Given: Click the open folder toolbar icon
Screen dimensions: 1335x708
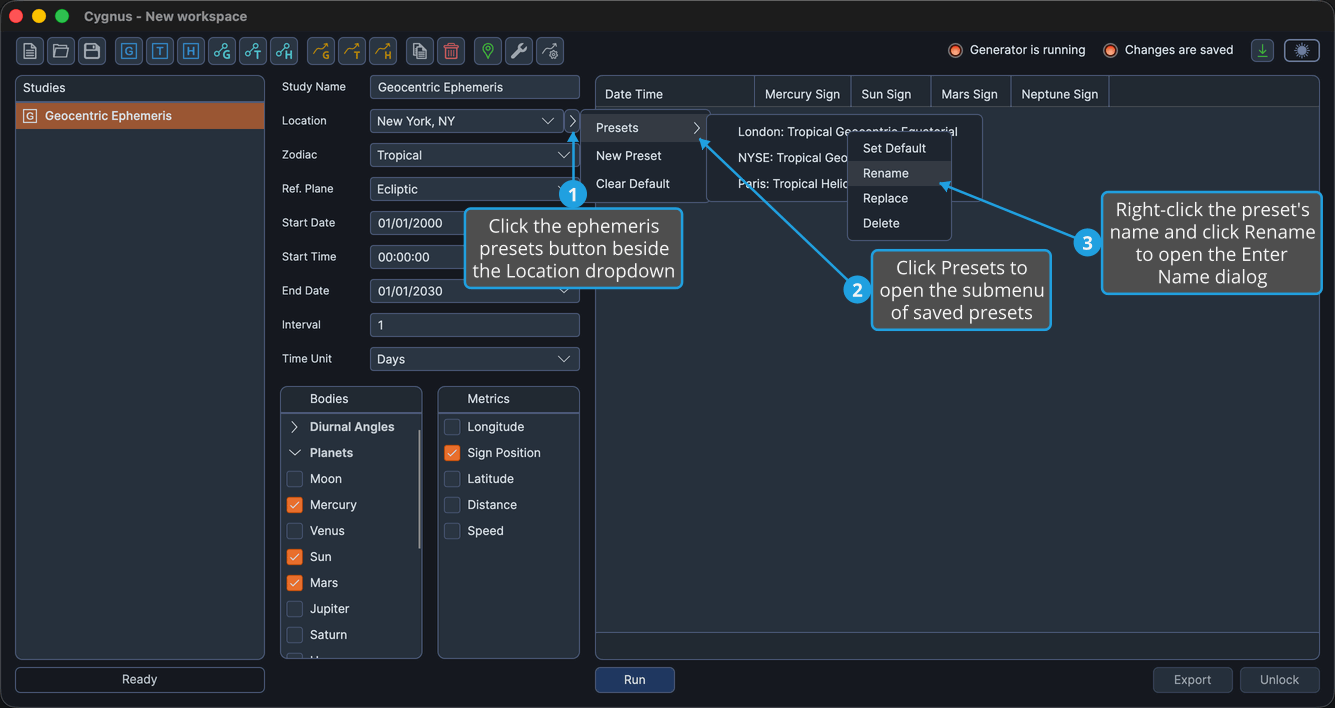Looking at the screenshot, I should tap(61, 51).
